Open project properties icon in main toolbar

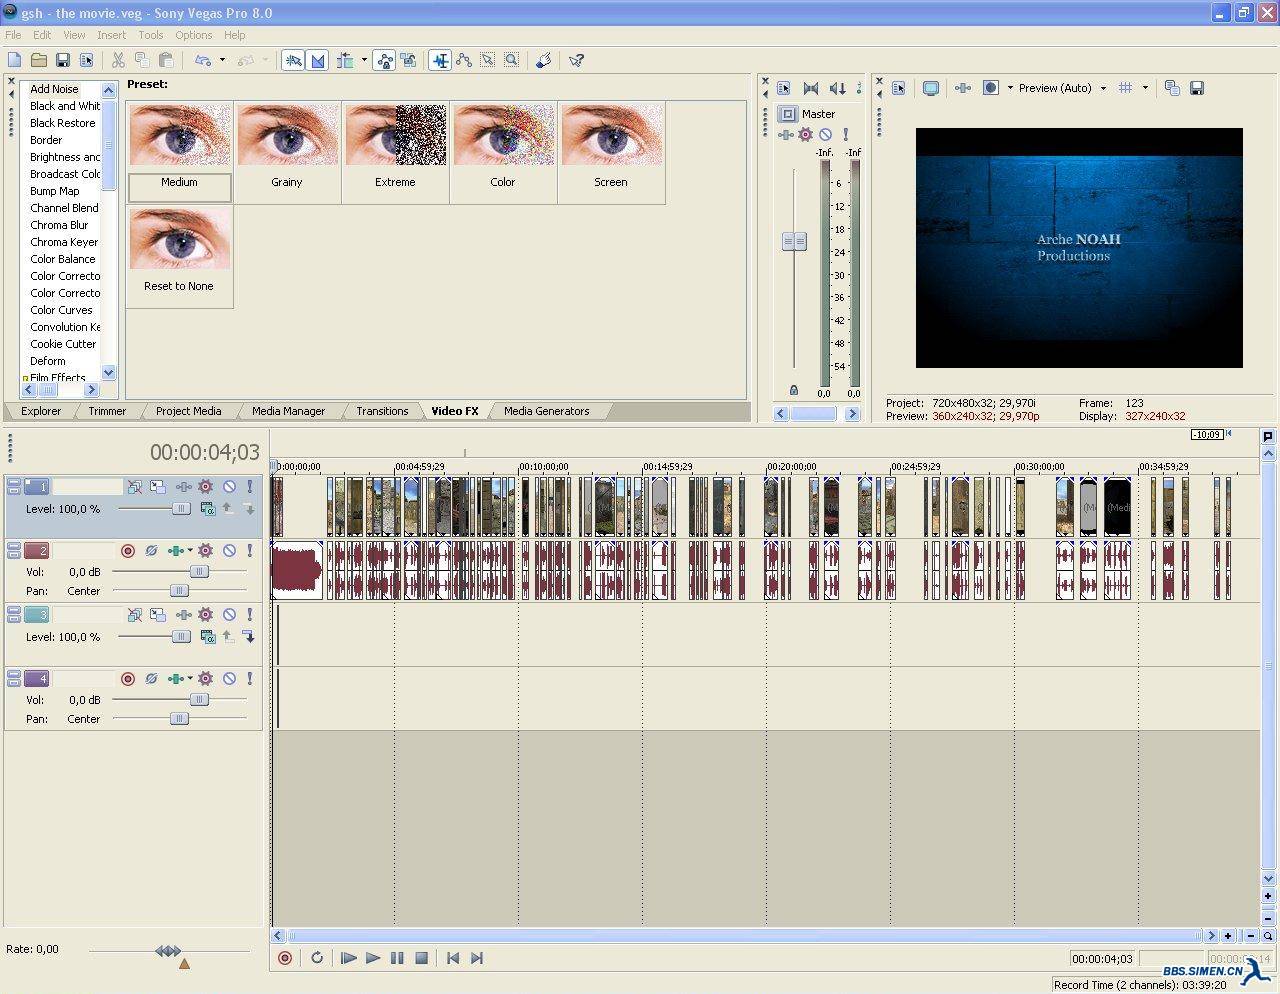[x=86, y=60]
